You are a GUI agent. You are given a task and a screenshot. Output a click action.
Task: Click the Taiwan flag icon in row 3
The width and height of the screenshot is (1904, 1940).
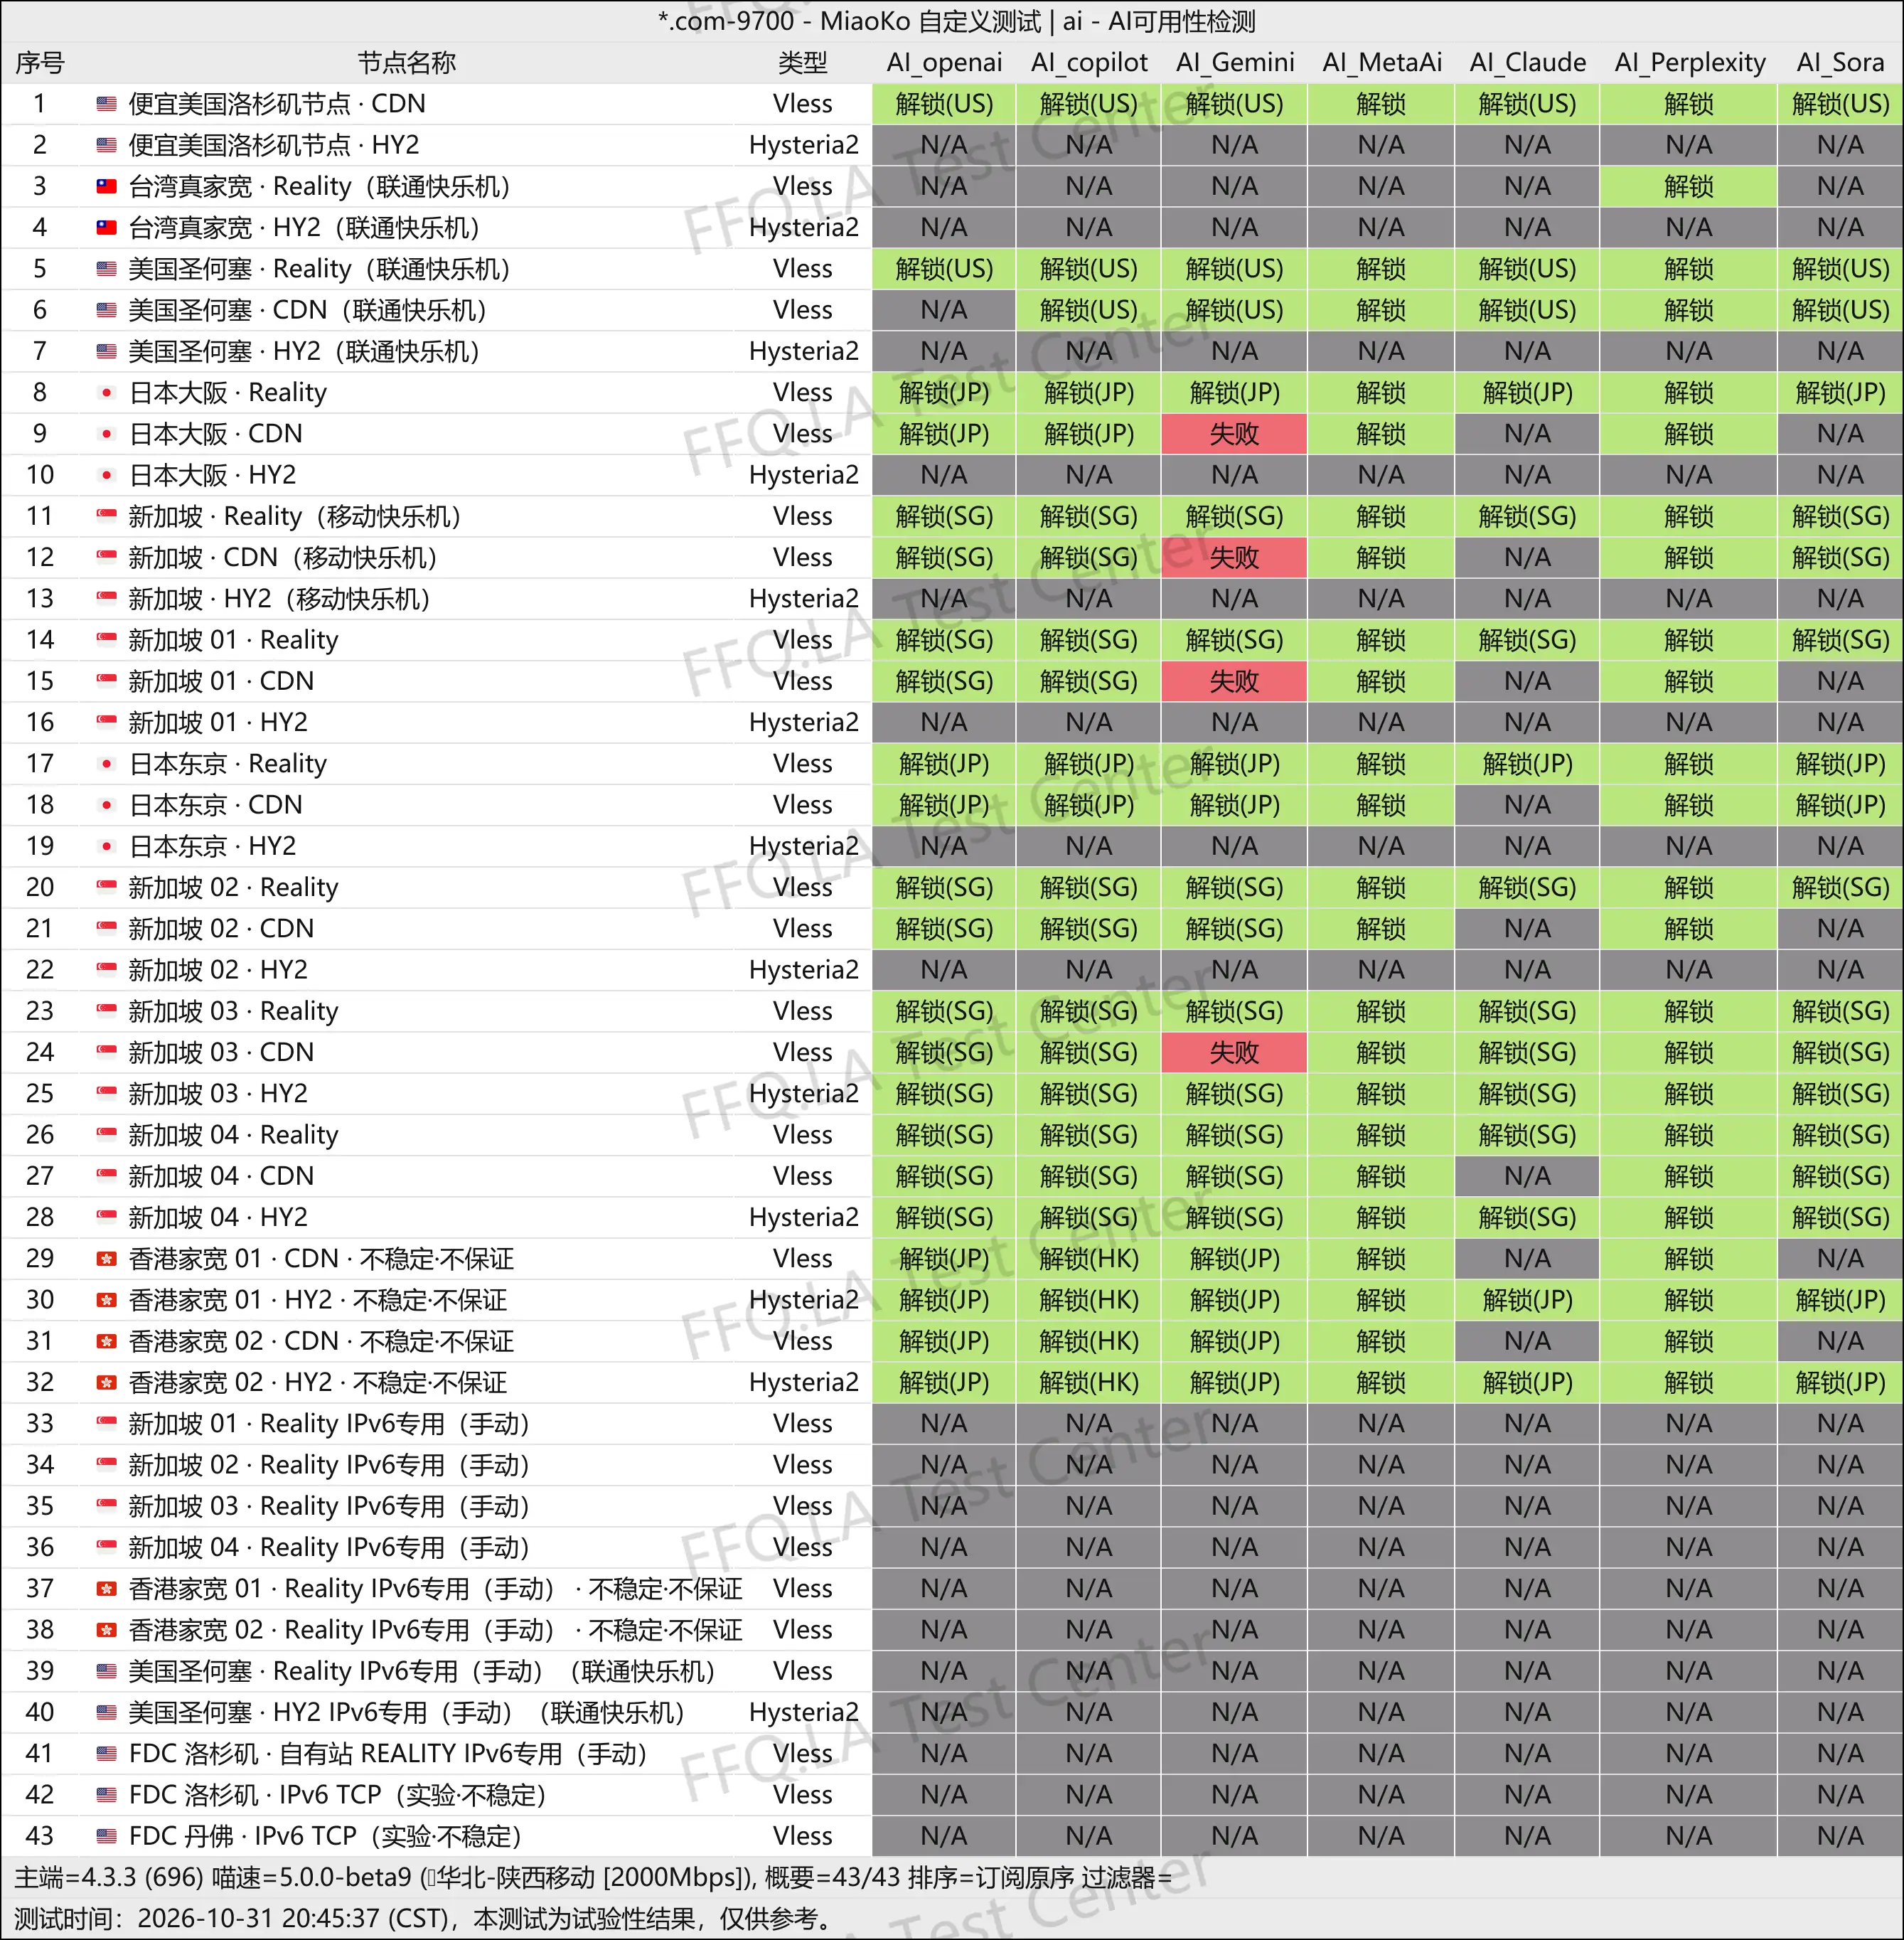[x=106, y=186]
